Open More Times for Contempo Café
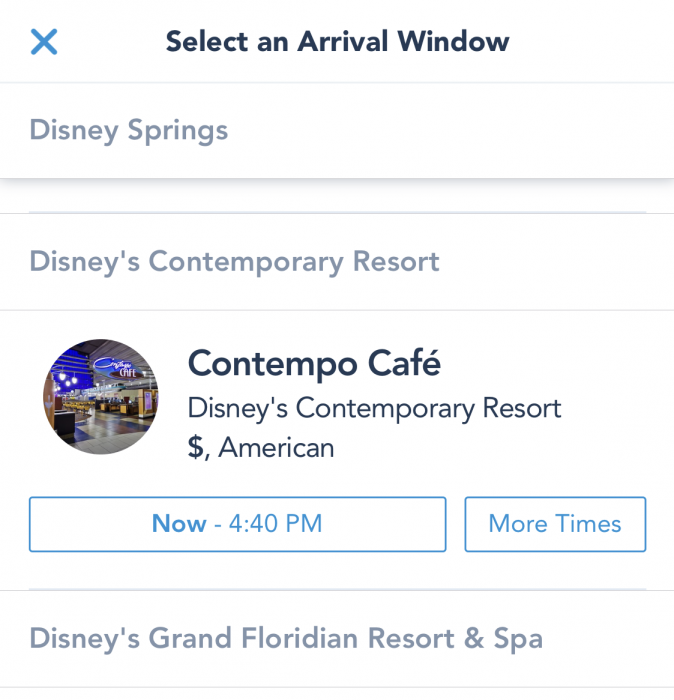This screenshot has height=700, width=674. (555, 524)
